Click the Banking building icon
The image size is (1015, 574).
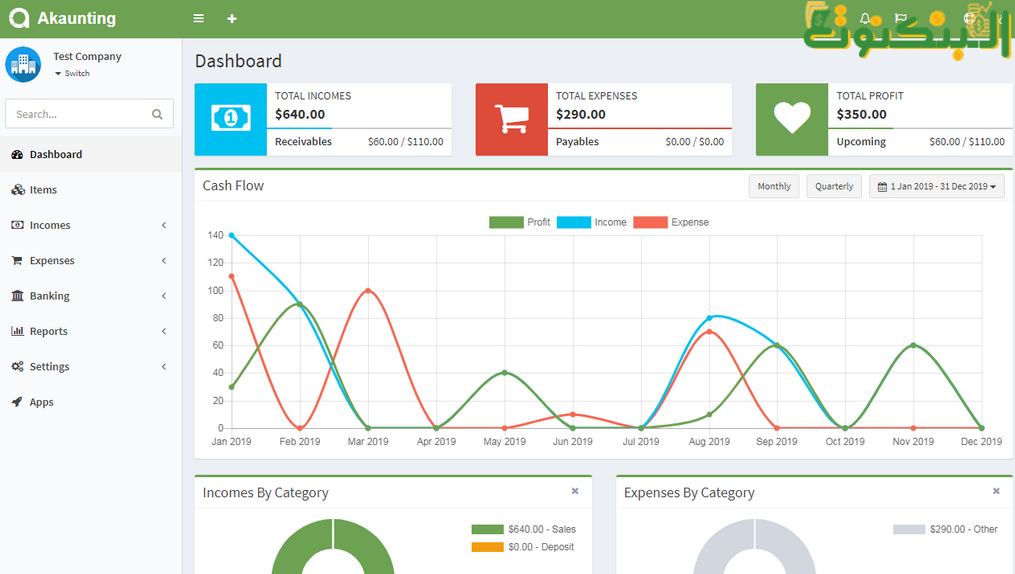click(x=17, y=296)
